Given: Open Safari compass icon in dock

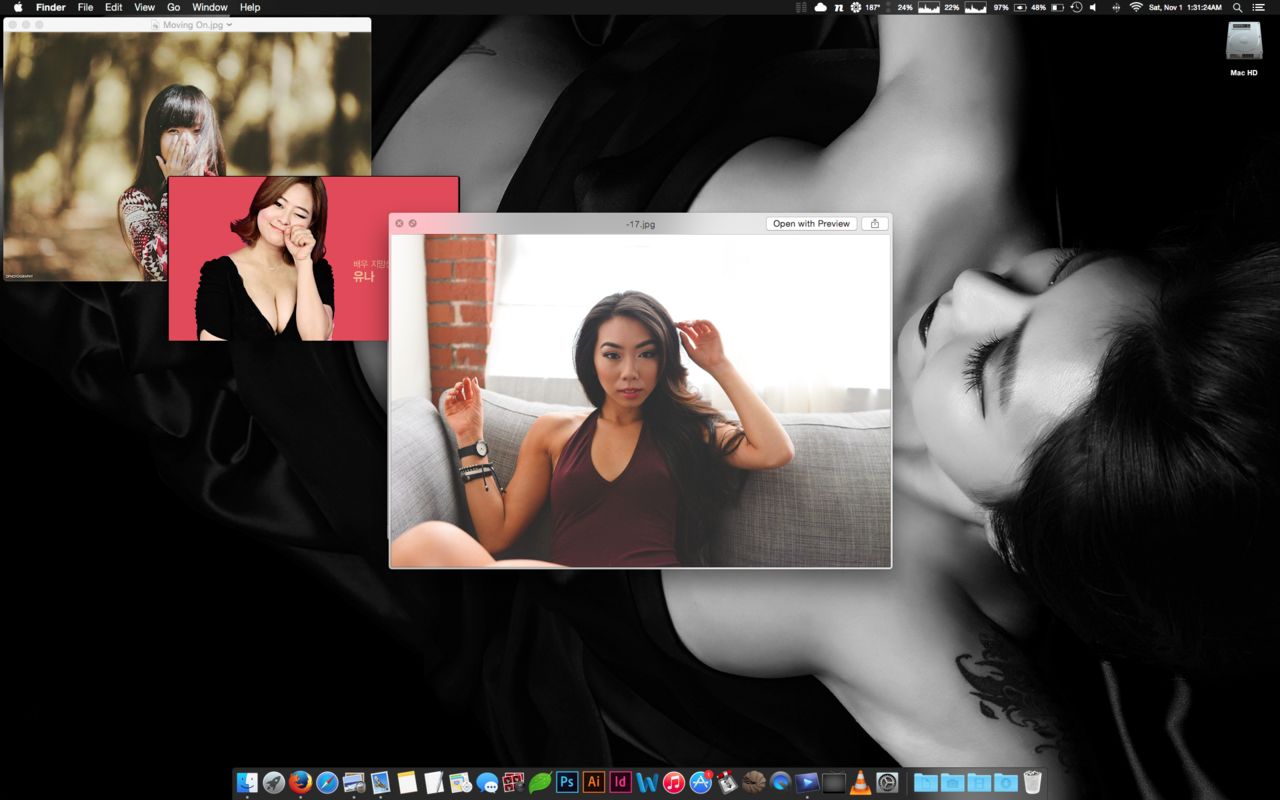Looking at the screenshot, I should point(327,782).
